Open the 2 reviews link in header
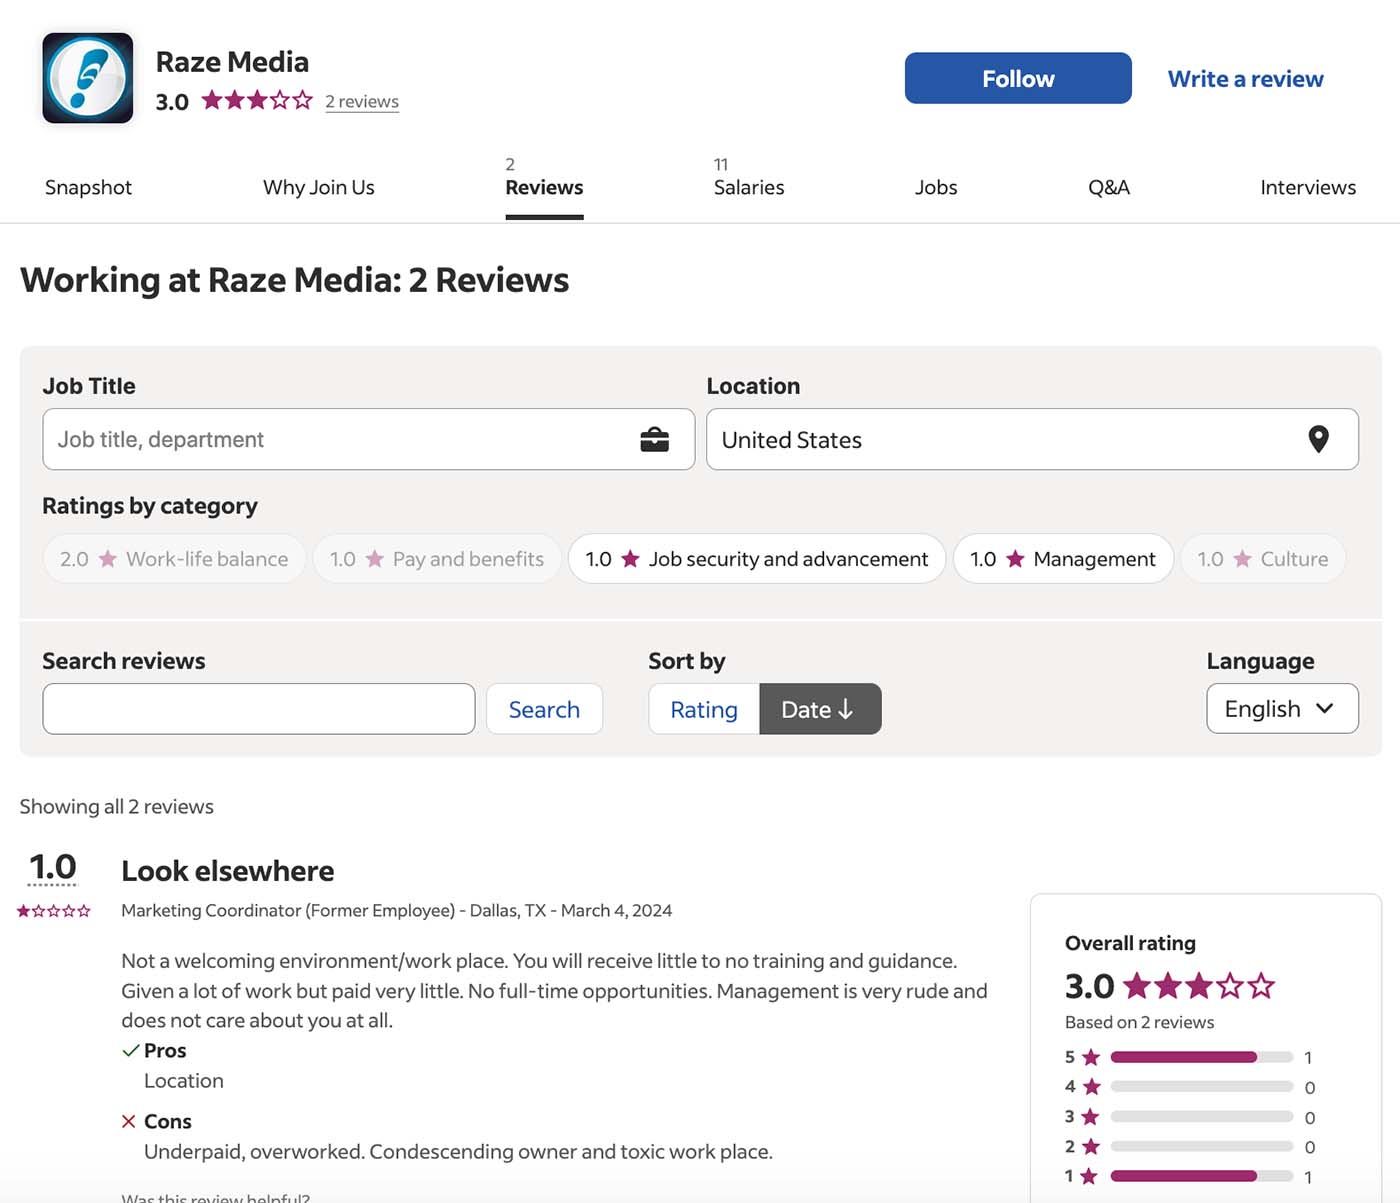Image resolution: width=1400 pixels, height=1203 pixels. point(362,101)
